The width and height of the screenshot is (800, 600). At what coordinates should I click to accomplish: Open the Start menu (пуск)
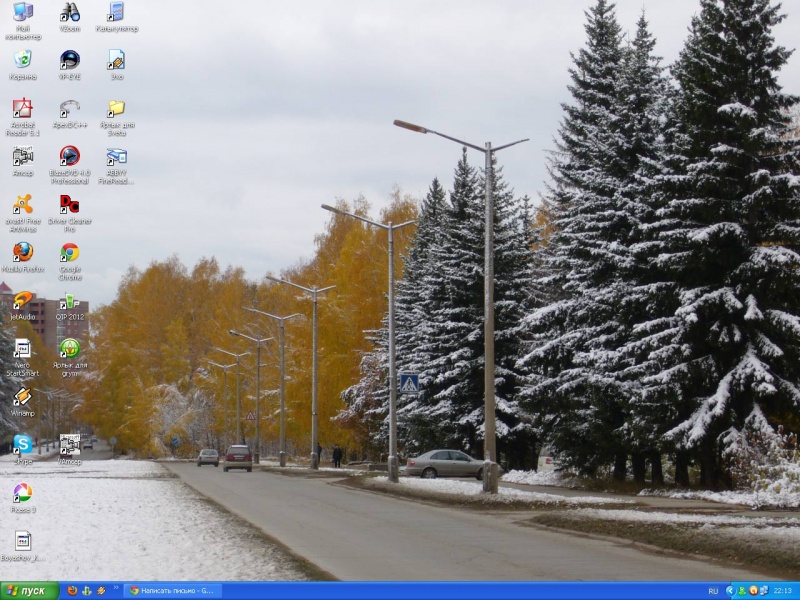tap(30, 591)
